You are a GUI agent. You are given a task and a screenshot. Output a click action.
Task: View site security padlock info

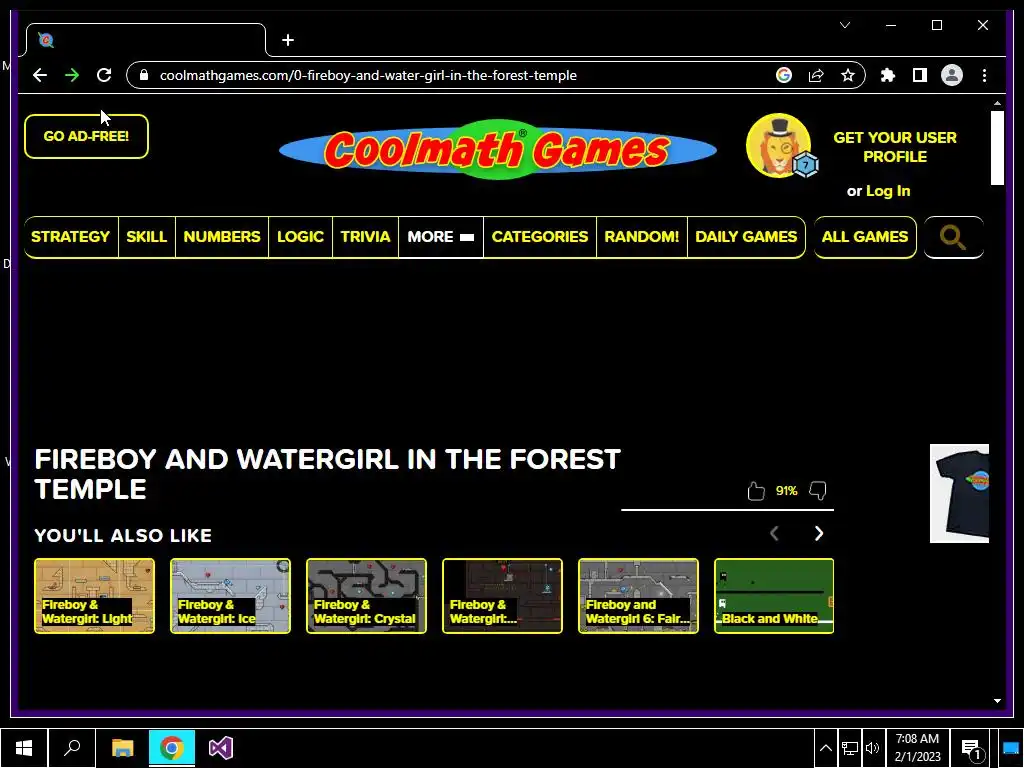pyautogui.click(x=144, y=75)
